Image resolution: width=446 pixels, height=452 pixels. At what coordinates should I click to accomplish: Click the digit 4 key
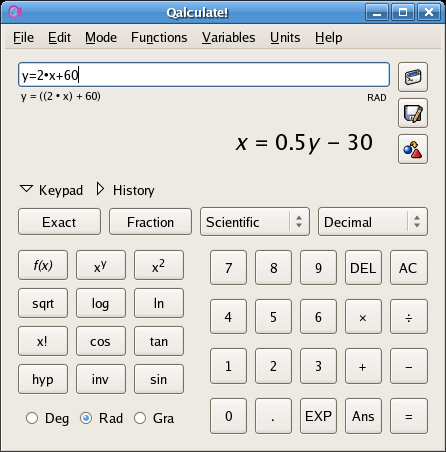(228, 317)
